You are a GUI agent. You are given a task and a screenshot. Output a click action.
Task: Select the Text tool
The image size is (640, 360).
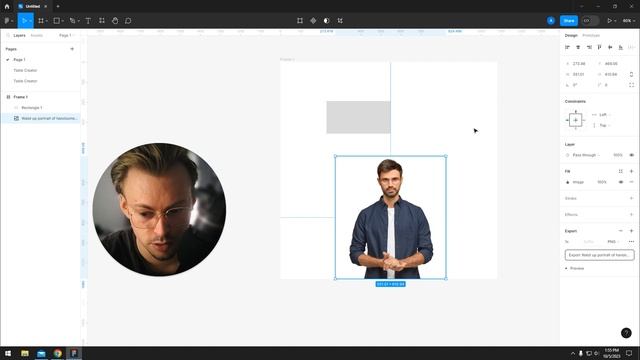(88, 20)
